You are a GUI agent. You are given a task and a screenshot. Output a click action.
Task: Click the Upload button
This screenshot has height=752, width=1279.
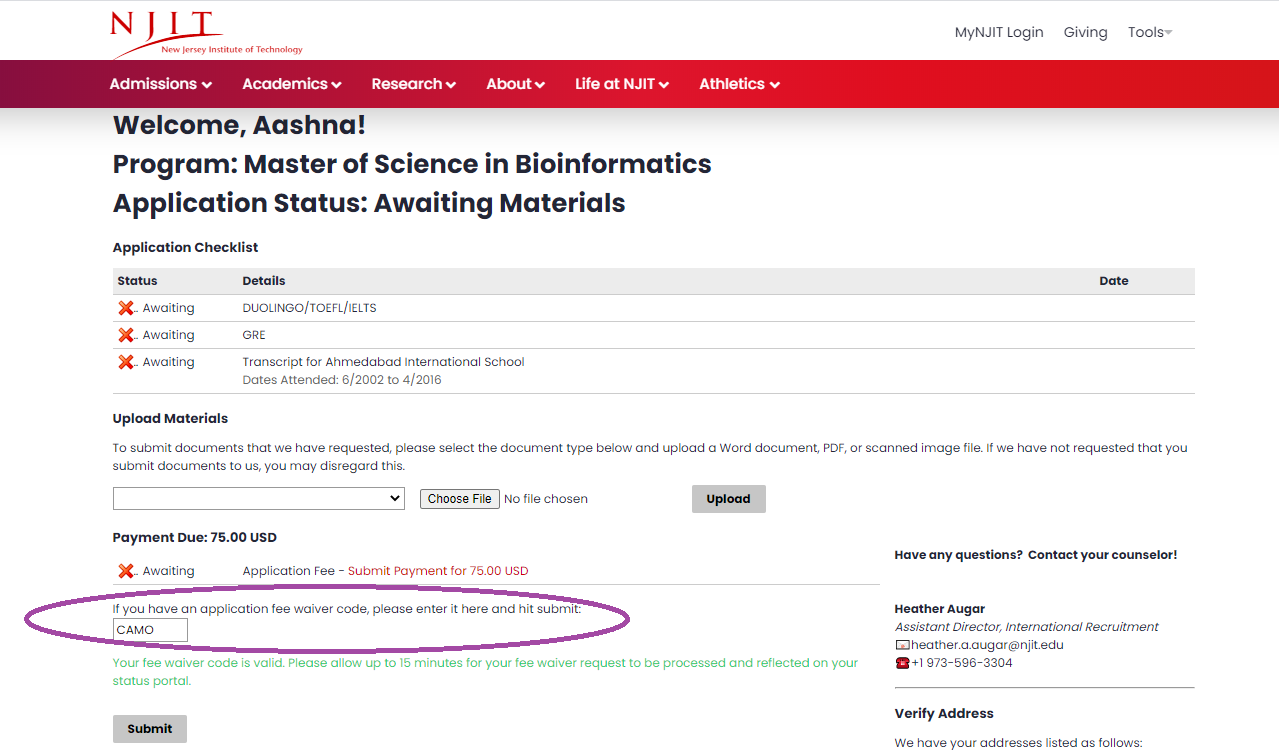point(729,499)
